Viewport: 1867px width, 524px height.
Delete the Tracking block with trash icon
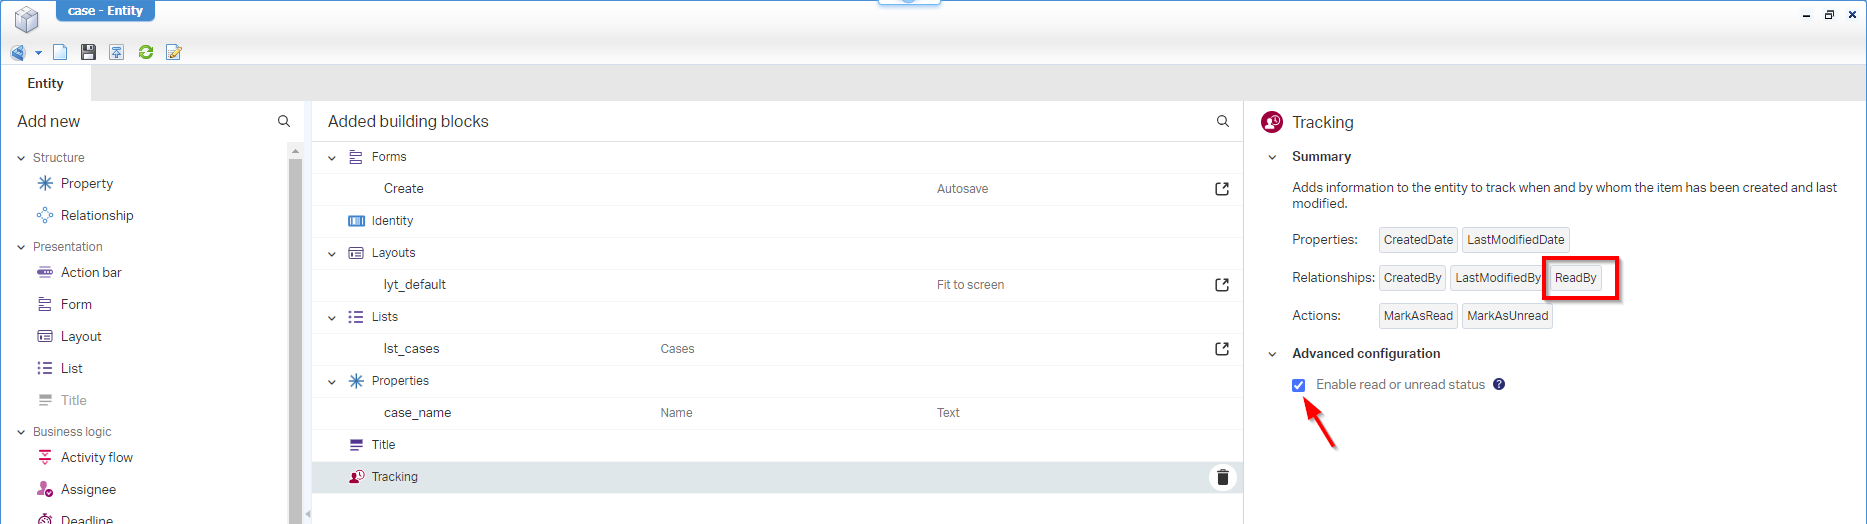pos(1222,477)
